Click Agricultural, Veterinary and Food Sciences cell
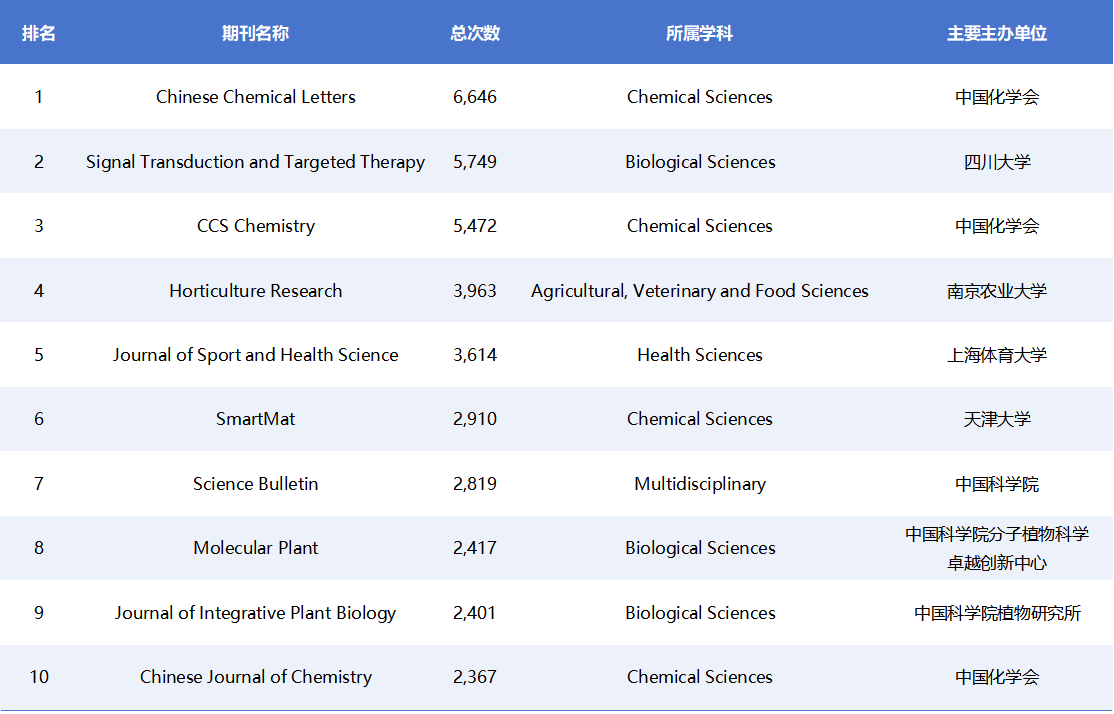The width and height of the screenshot is (1114, 714). coord(699,291)
